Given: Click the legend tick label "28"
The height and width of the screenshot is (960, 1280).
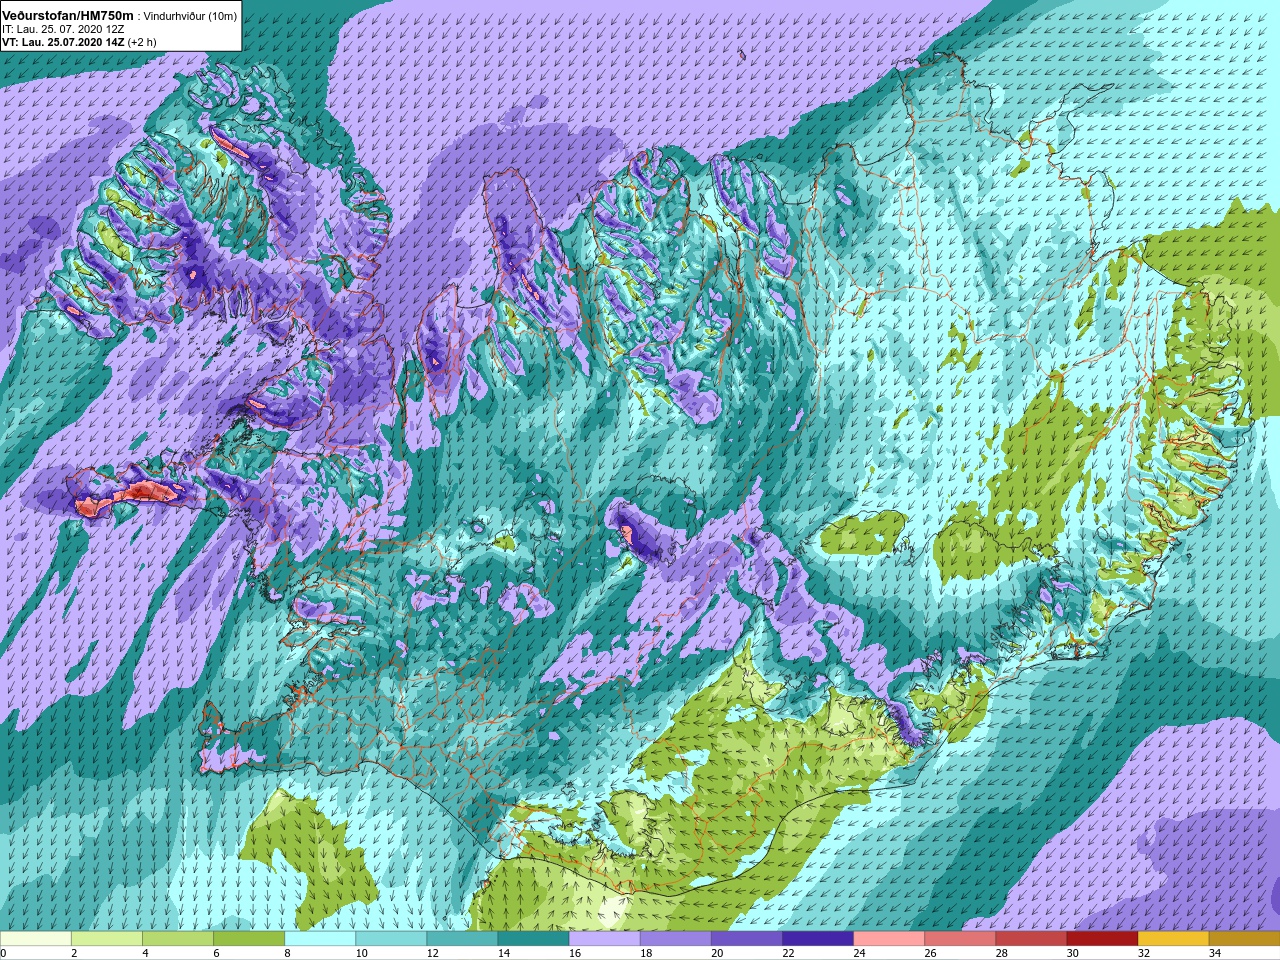Looking at the screenshot, I should click(x=1000, y=953).
